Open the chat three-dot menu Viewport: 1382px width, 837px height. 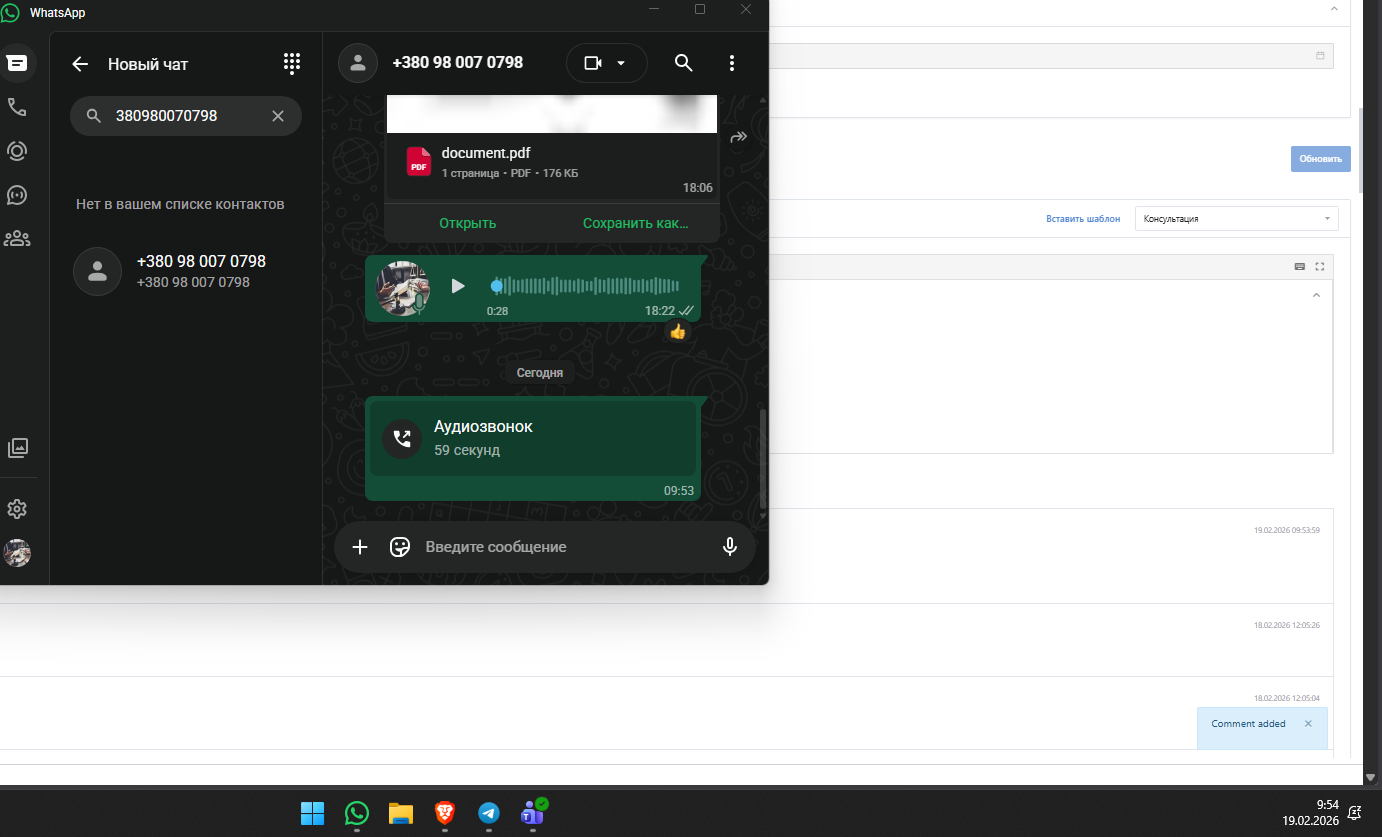pyautogui.click(x=732, y=63)
